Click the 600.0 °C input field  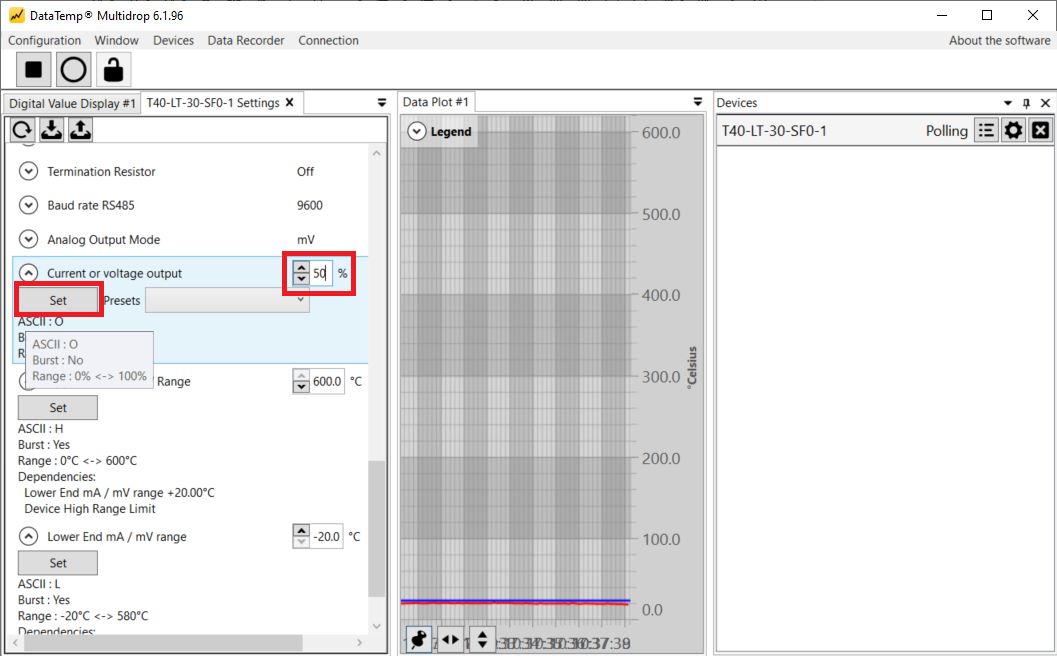(x=327, y=381)
